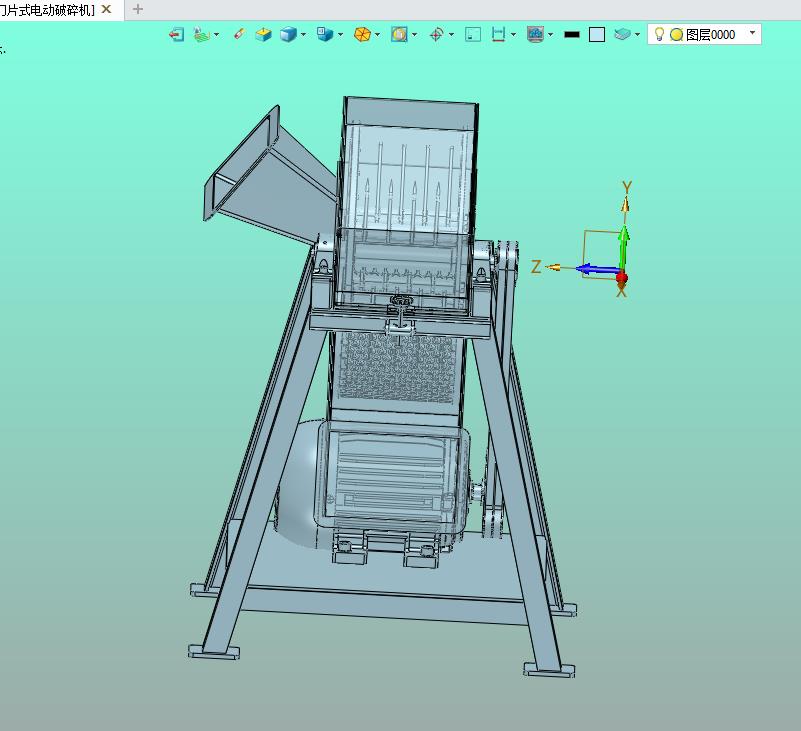The width and height of the screenshot is (801, 731).
Task: Click the orange polyhedron wireframe icon
Action: tap(362, 35)
